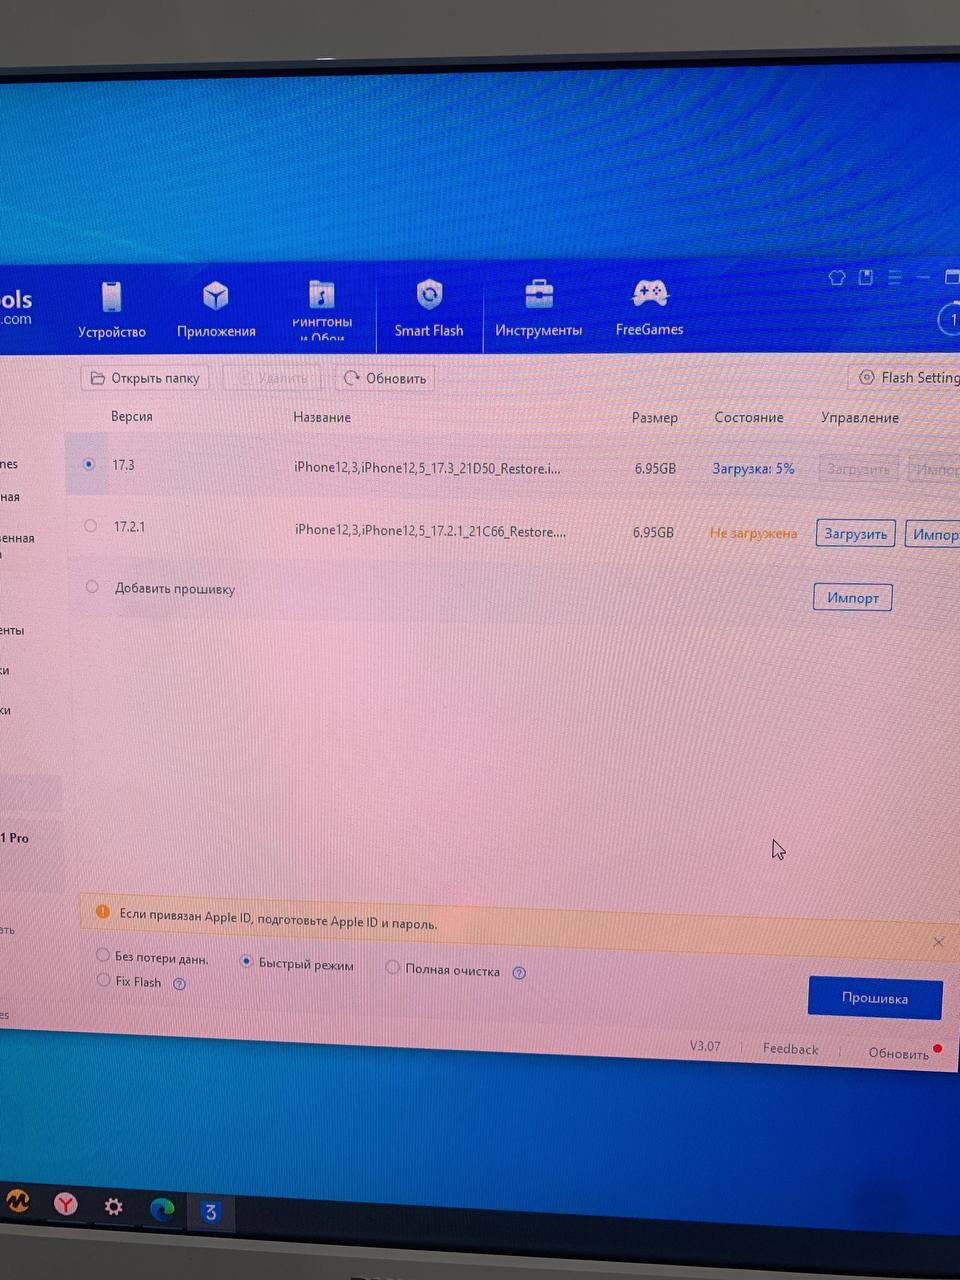Click Импорт in the 17.2.1 row
The height and width of the screenshot is (1280, 960).
pyautogui.click(x=933, y=534)
